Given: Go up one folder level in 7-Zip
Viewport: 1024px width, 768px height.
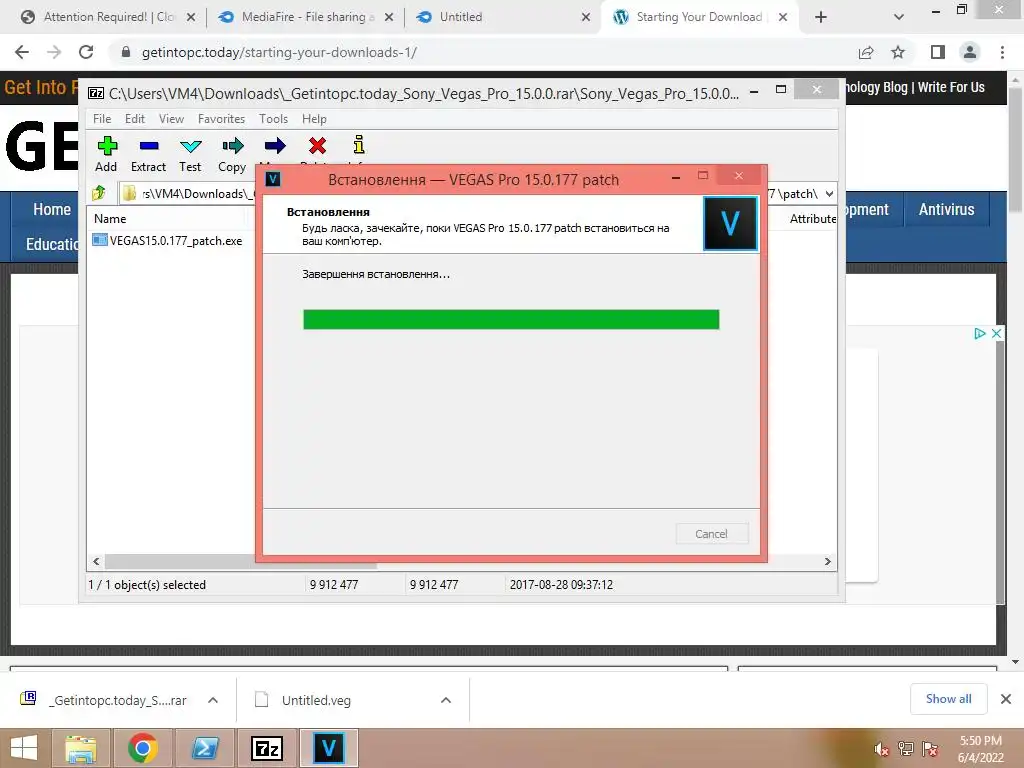Looking at the screenshot, I should (99, 193).
